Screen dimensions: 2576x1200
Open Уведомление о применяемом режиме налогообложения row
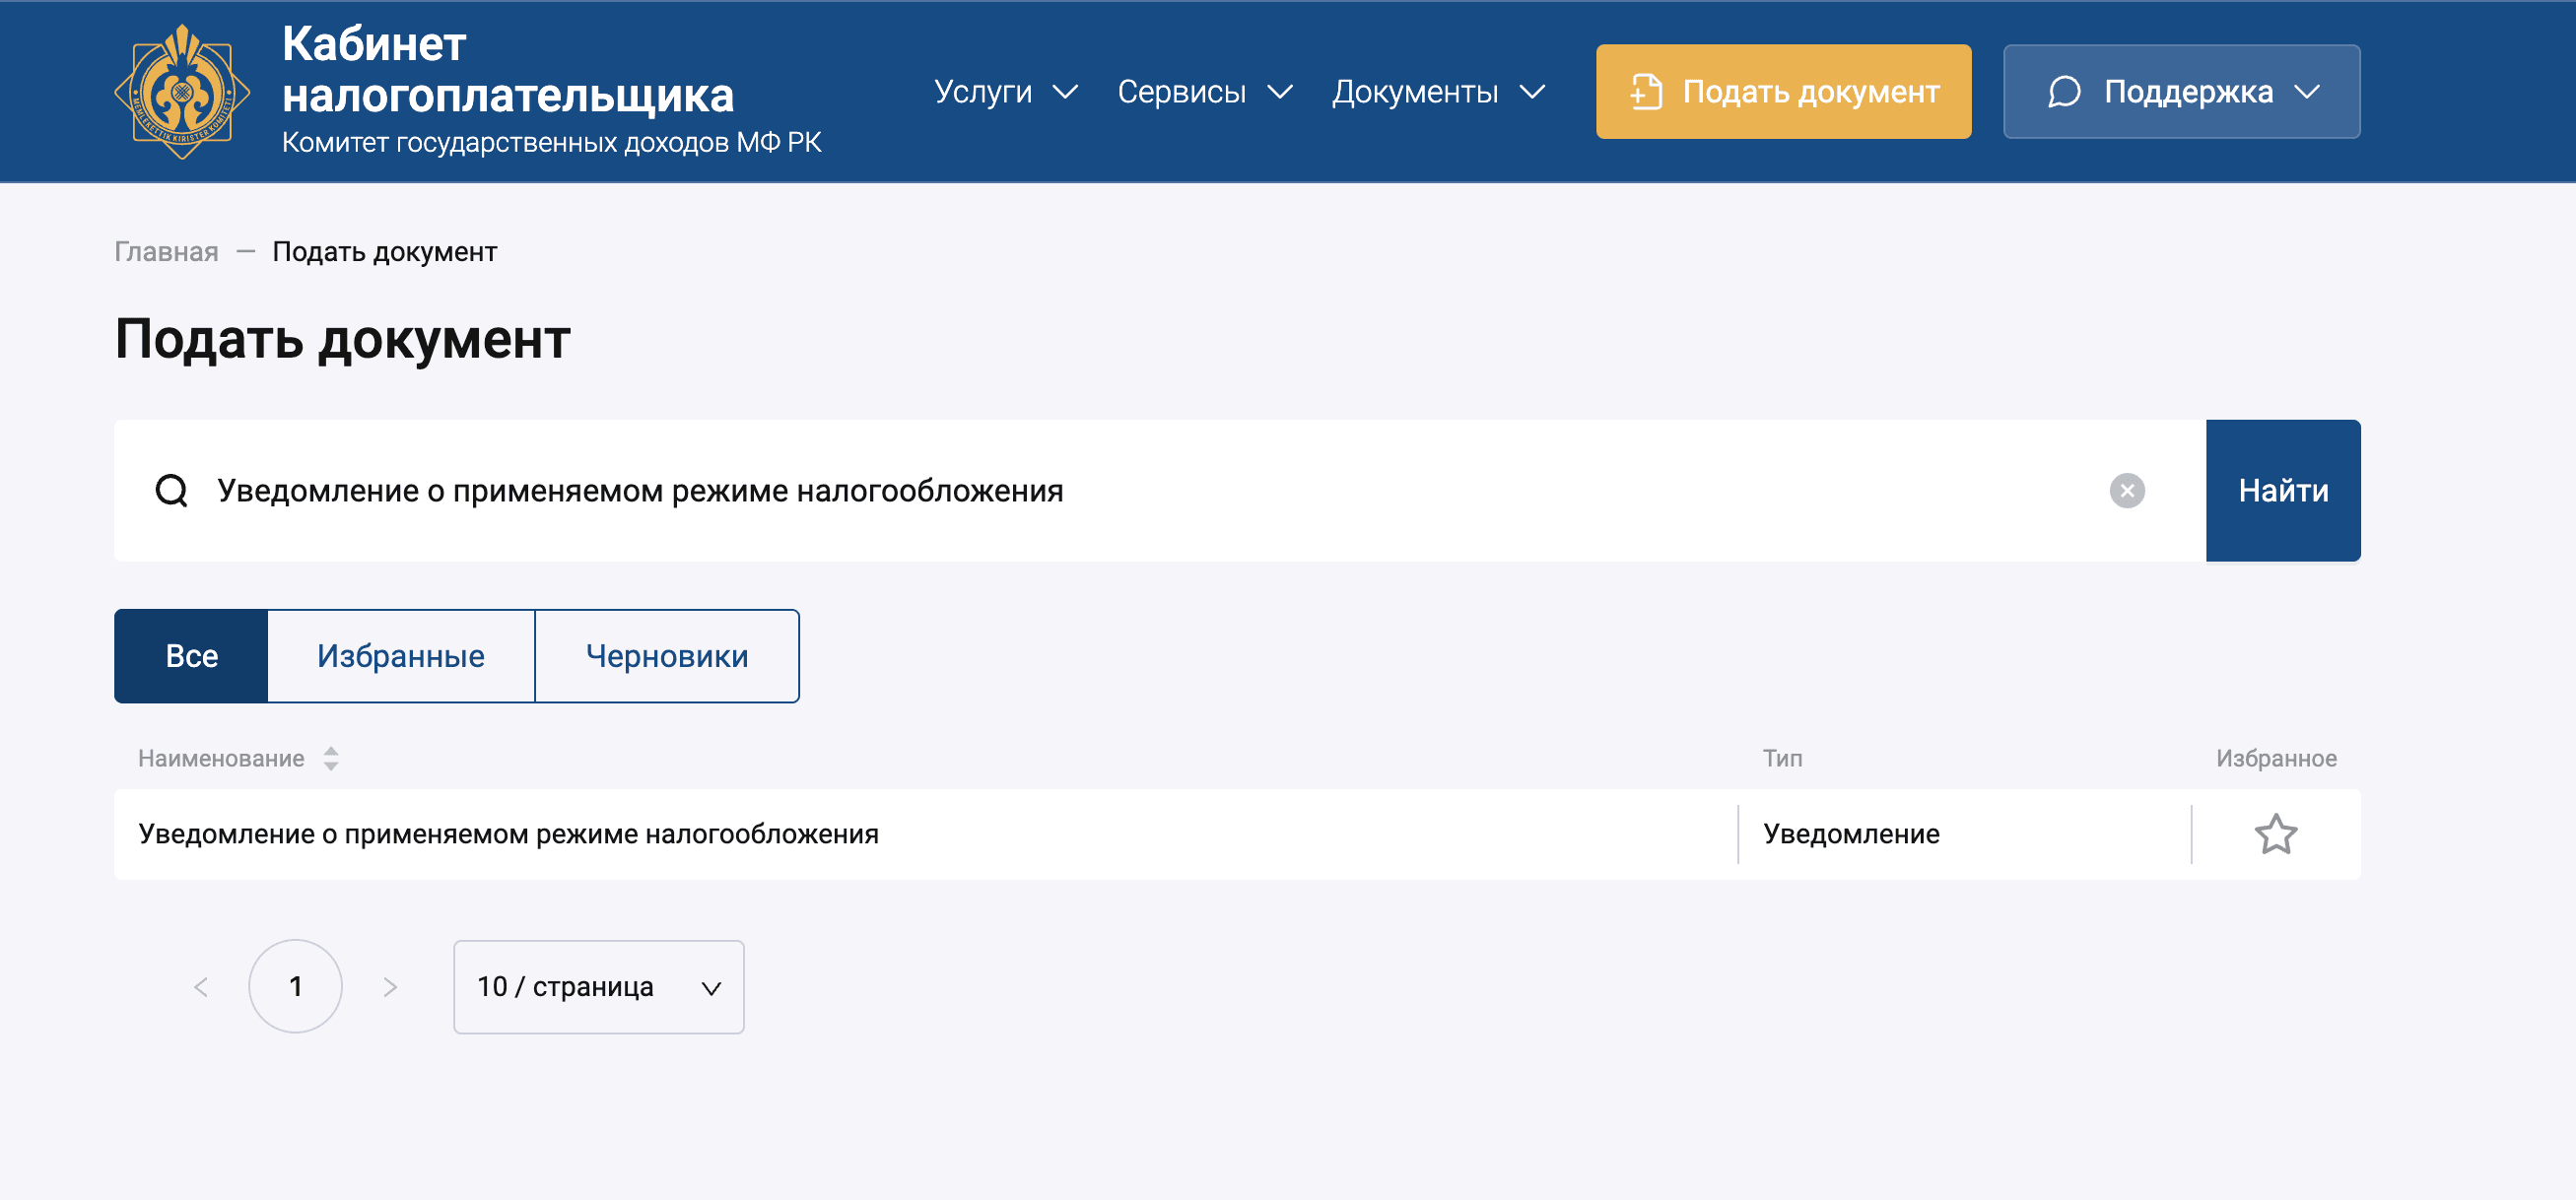click(508, 835)
